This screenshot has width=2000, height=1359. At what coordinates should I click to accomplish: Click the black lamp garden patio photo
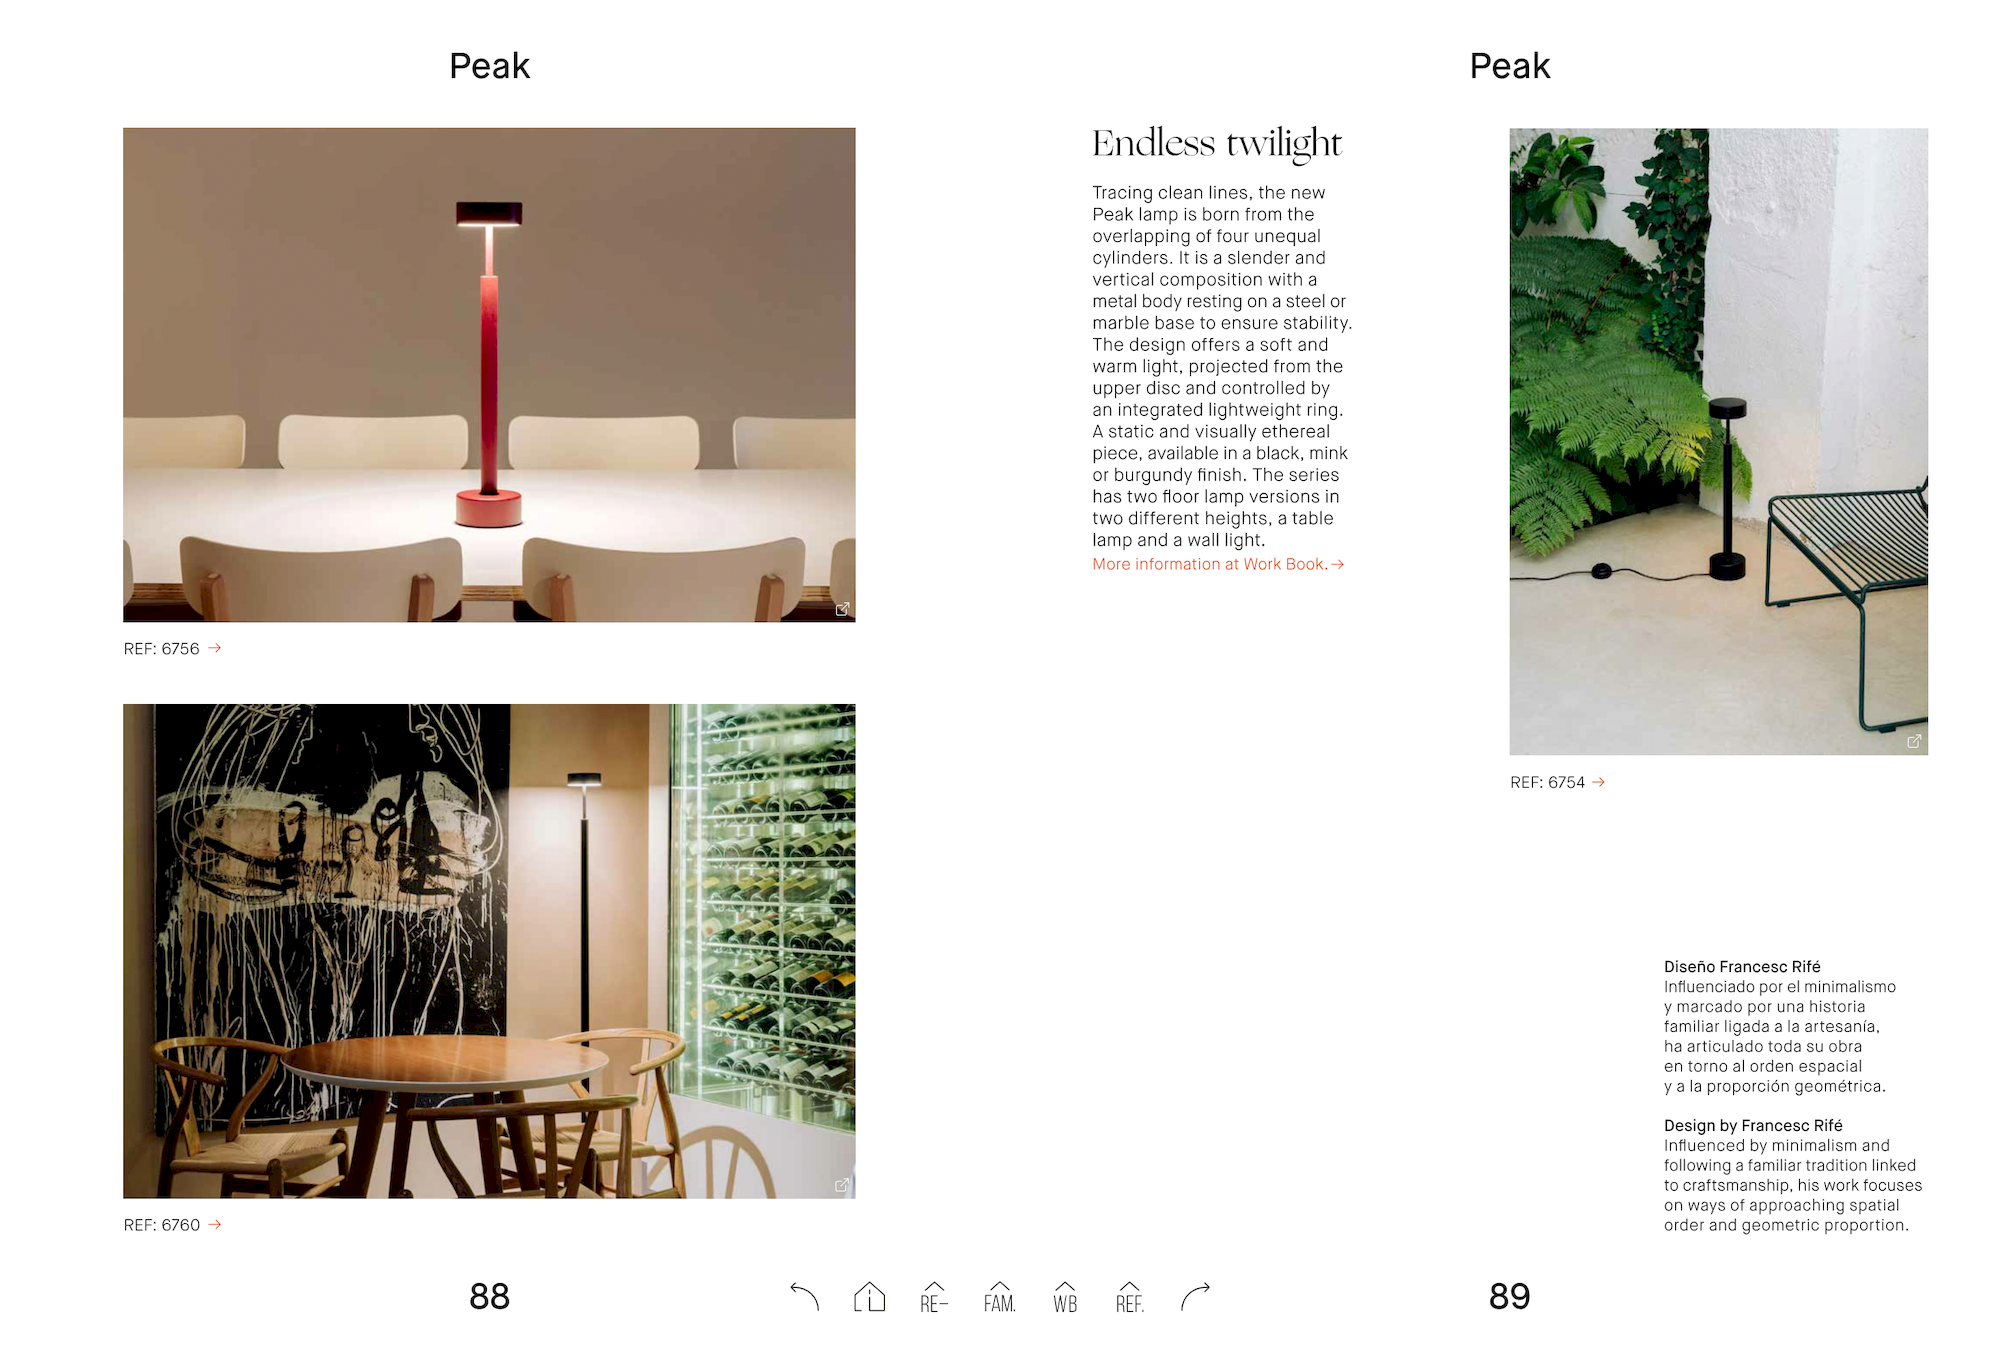pos(1718,441)
